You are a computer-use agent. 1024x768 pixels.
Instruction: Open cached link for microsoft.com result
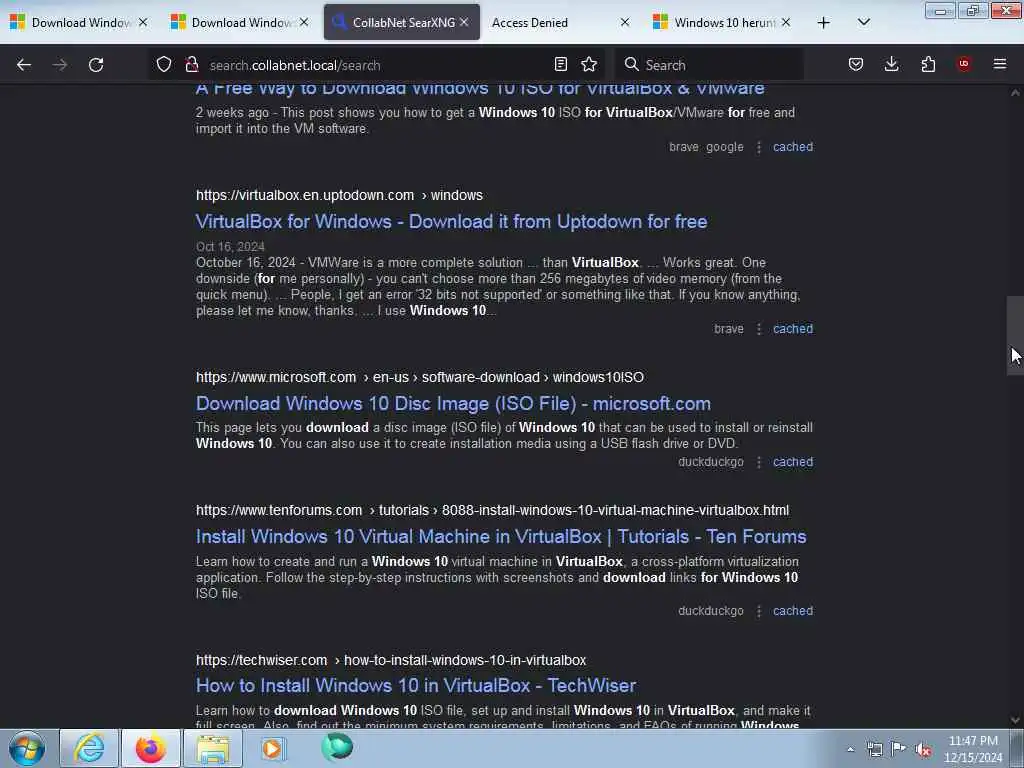(x=793, y=462)
